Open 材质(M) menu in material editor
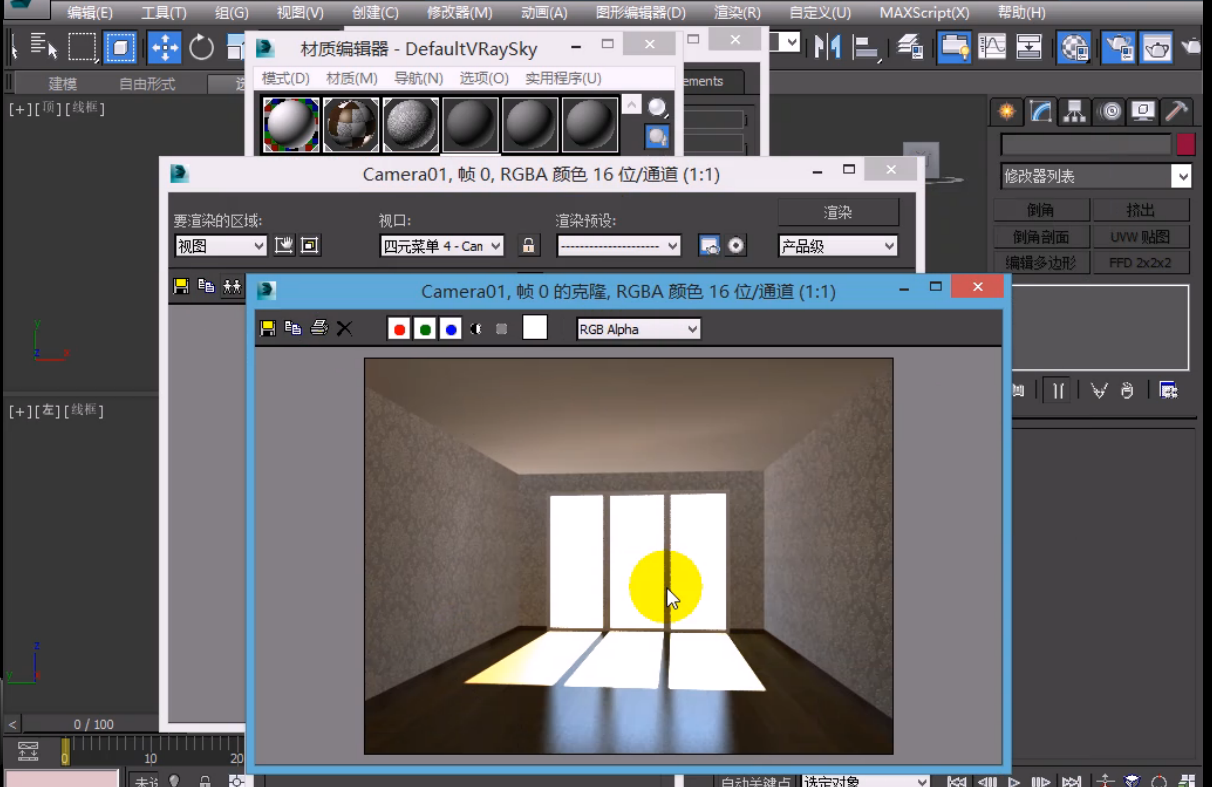The width and height of the screenshot is (1212, 787). 351,78
